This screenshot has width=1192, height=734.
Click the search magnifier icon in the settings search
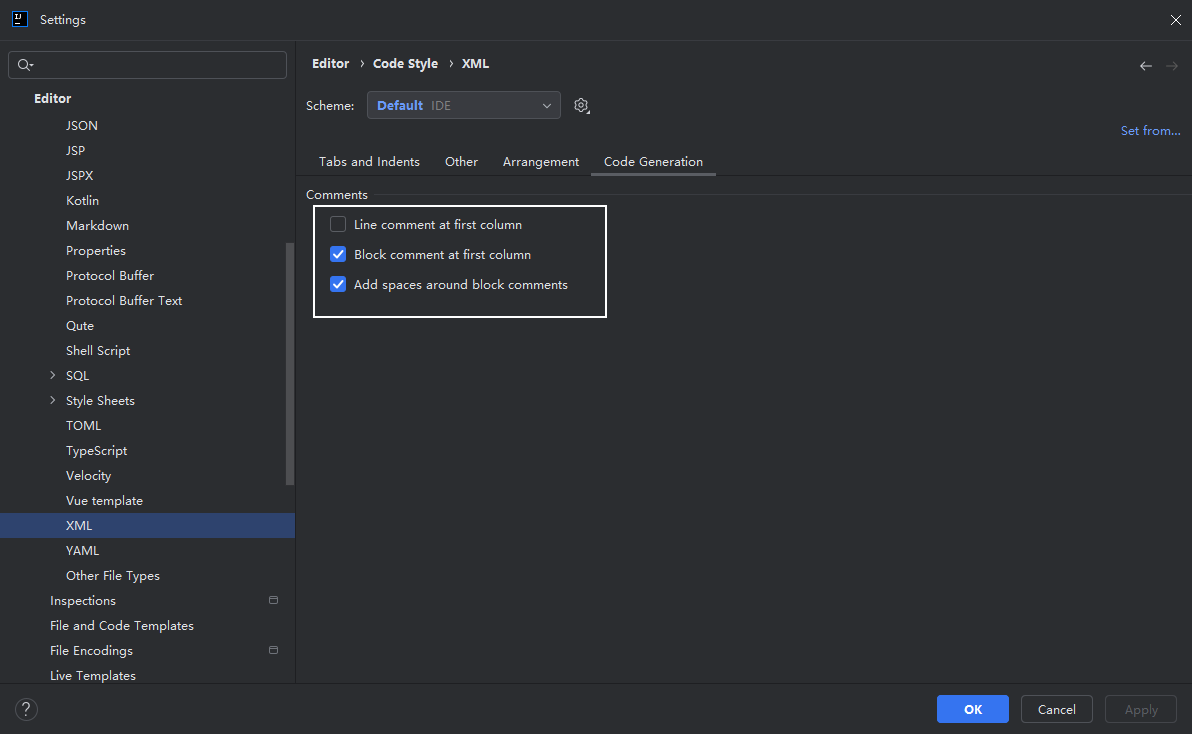tap(25, 65)
